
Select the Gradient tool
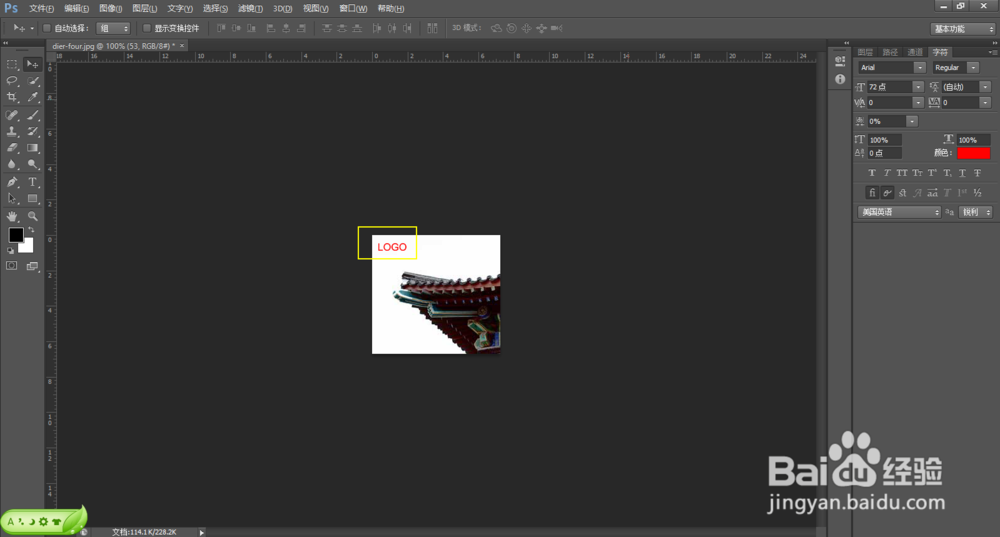33,148
